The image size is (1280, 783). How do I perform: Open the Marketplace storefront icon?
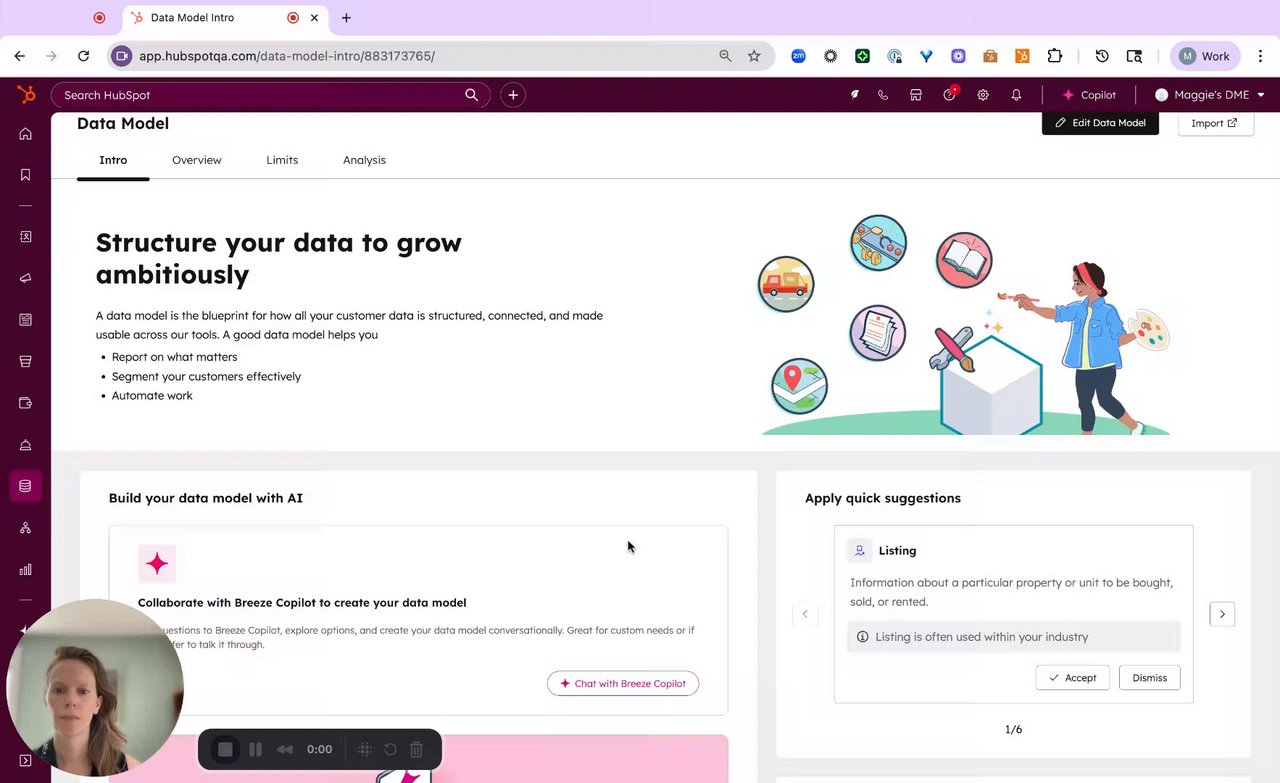pyautogui.click(x=915, y=95)
